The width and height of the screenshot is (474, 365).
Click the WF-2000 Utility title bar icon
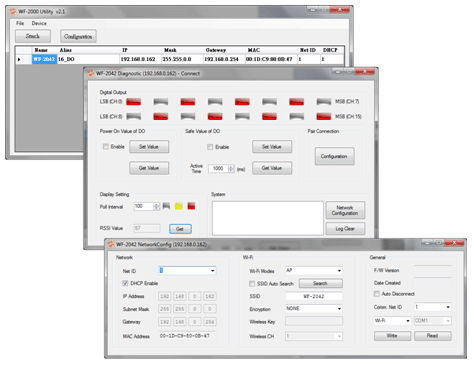click(x=13, y=12)
